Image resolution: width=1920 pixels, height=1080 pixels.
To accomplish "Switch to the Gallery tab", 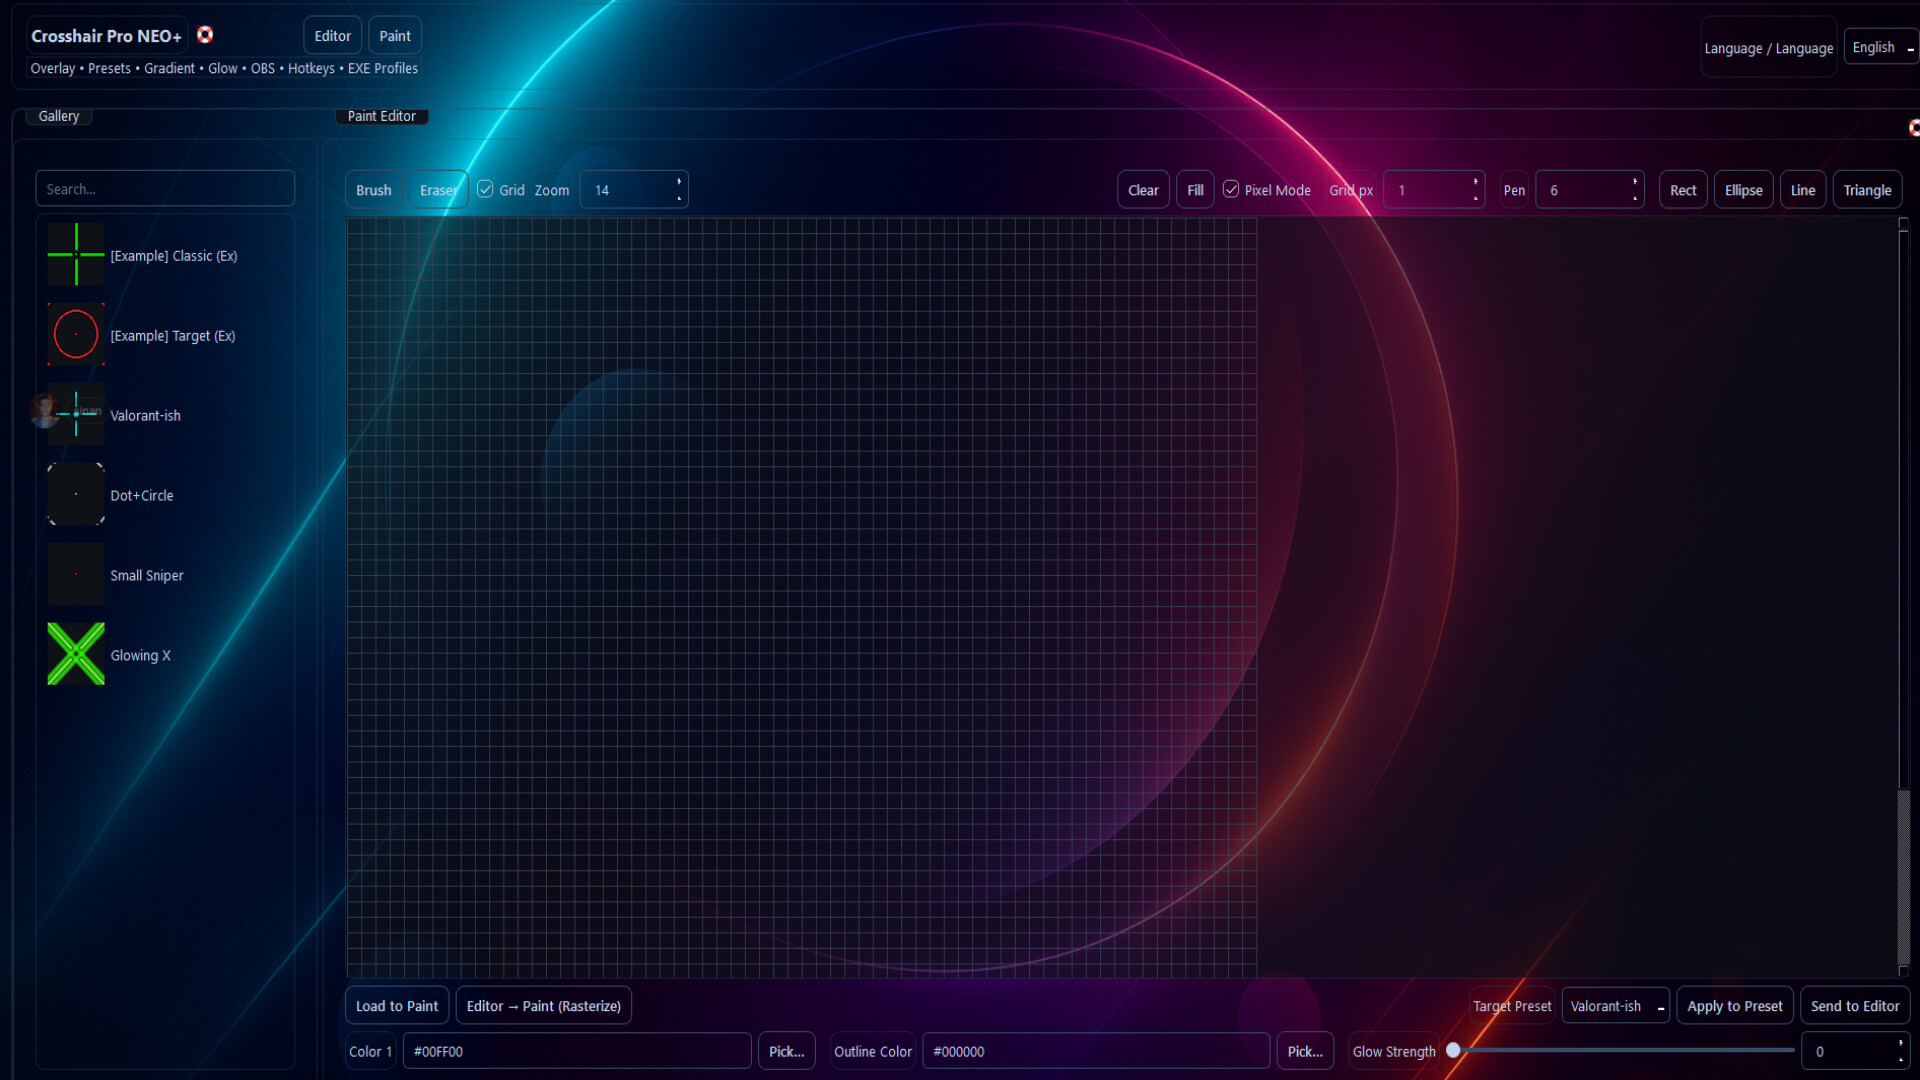I will tap(58, 116).
